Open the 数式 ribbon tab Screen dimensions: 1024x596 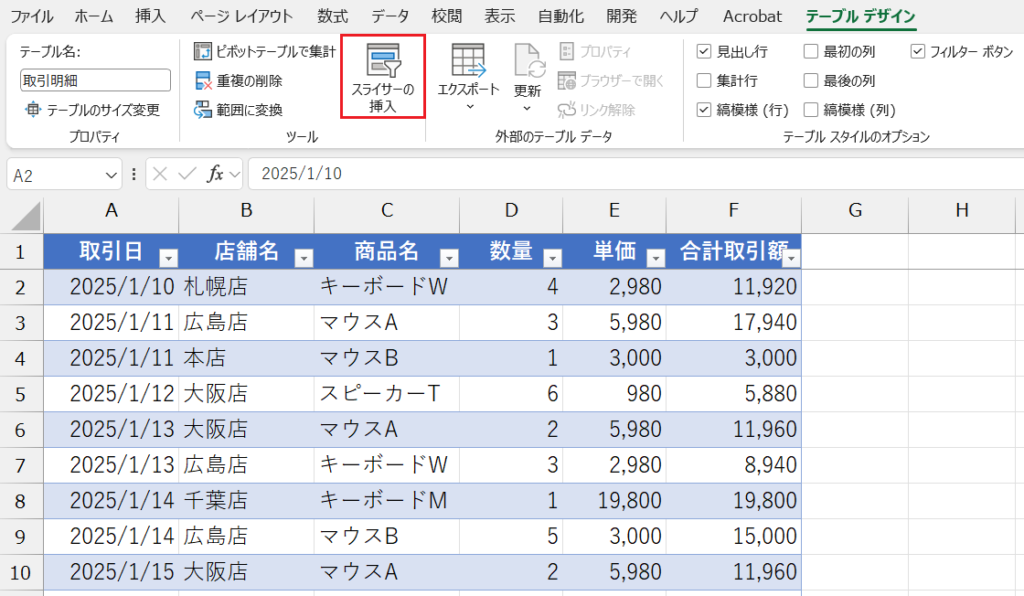[331, 16]
